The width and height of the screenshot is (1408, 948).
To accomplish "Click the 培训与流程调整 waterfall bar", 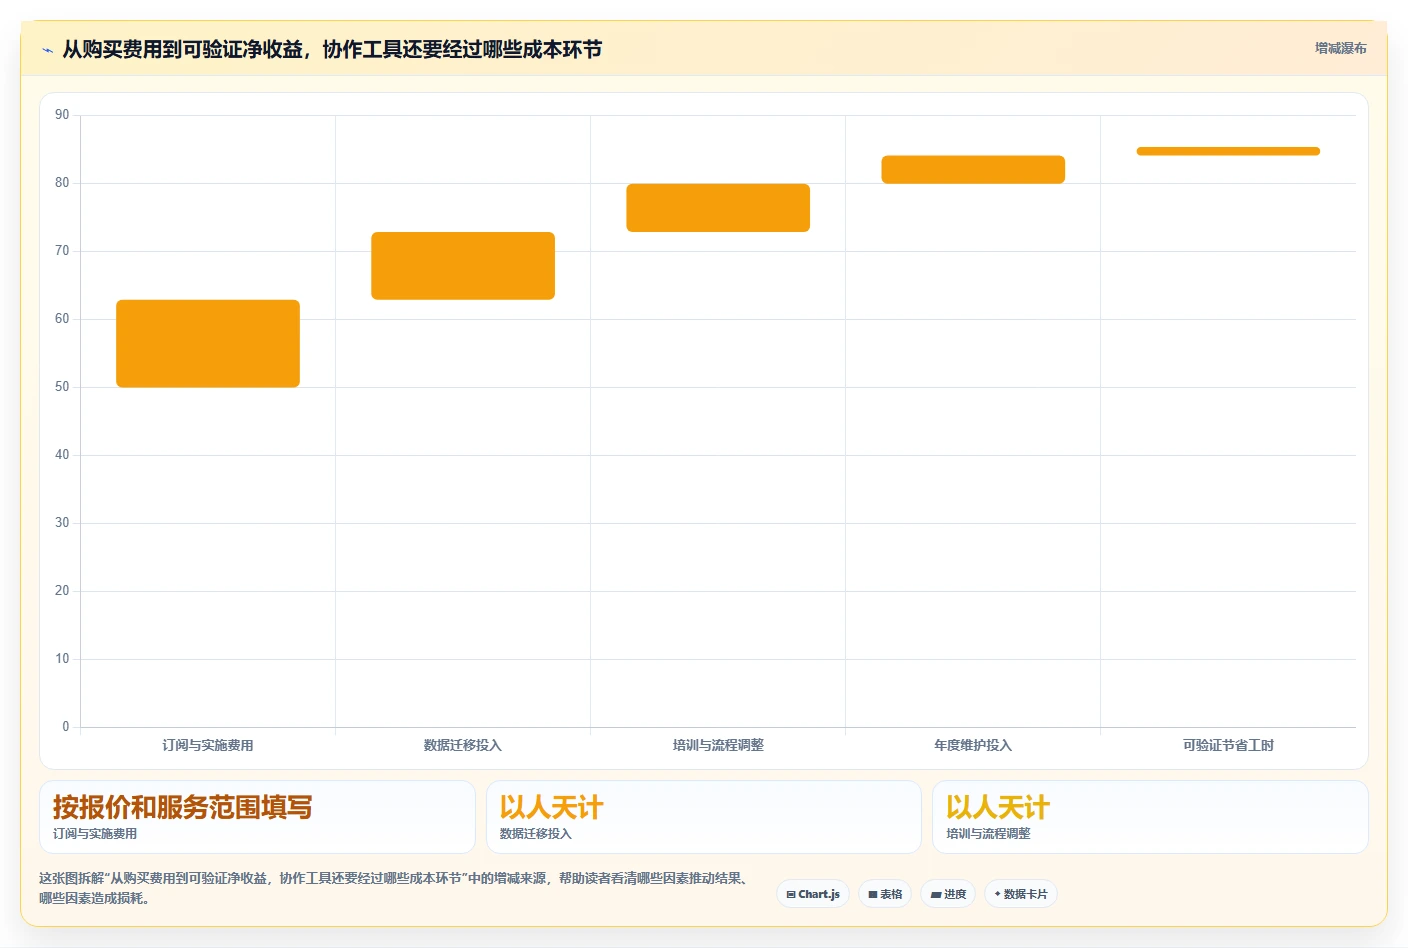I will click(718, 208).
